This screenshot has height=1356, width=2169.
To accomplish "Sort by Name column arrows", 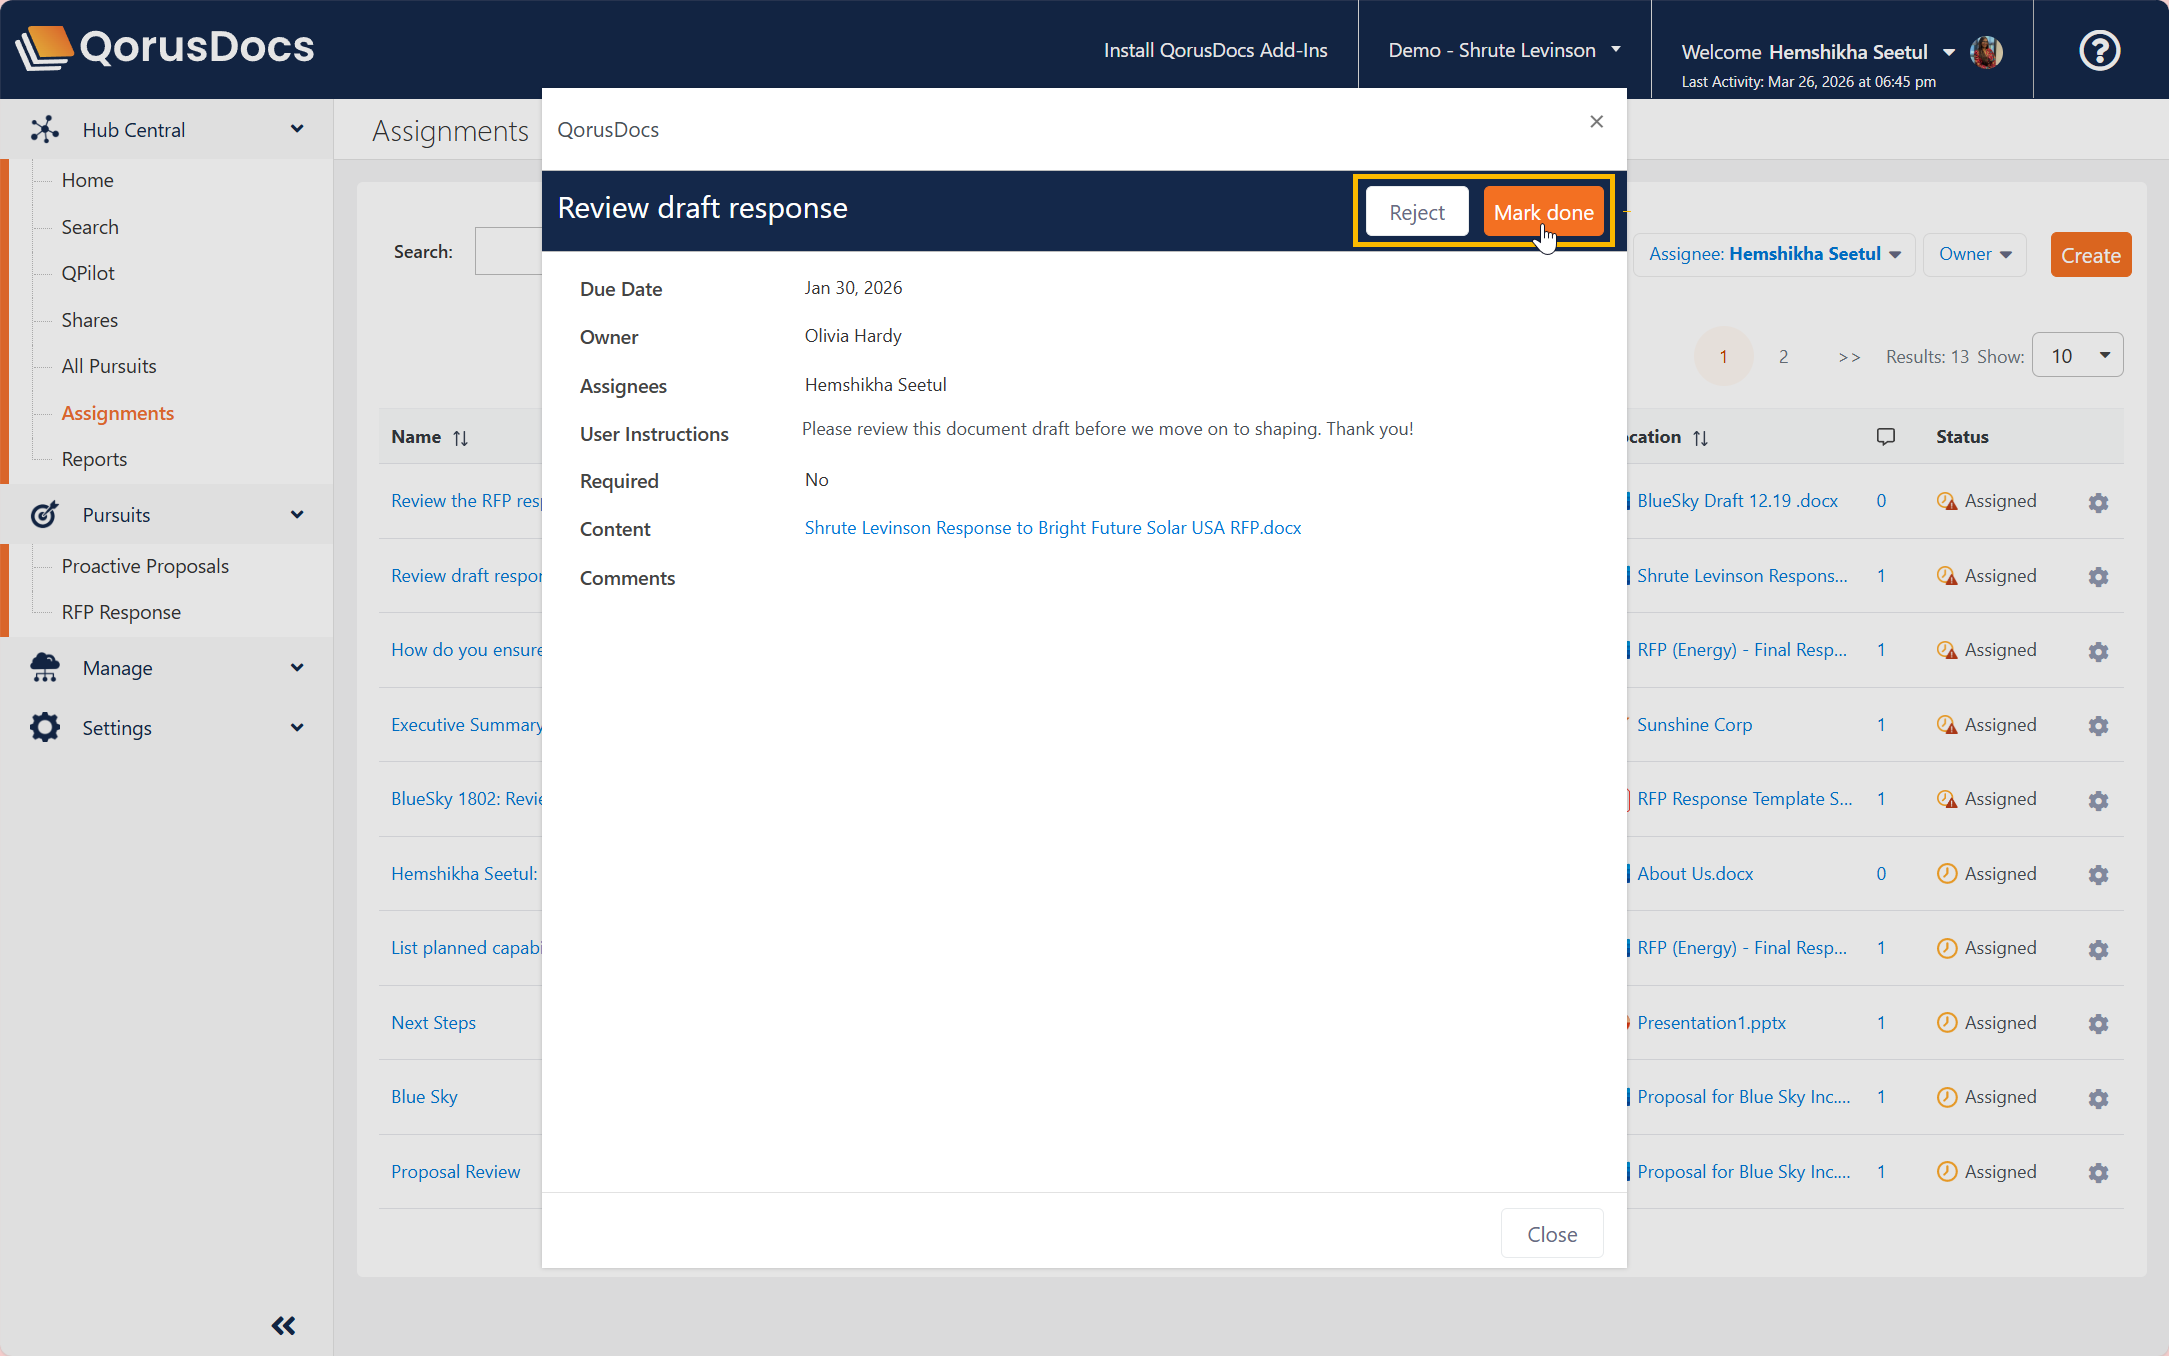I will pos(460,438).
